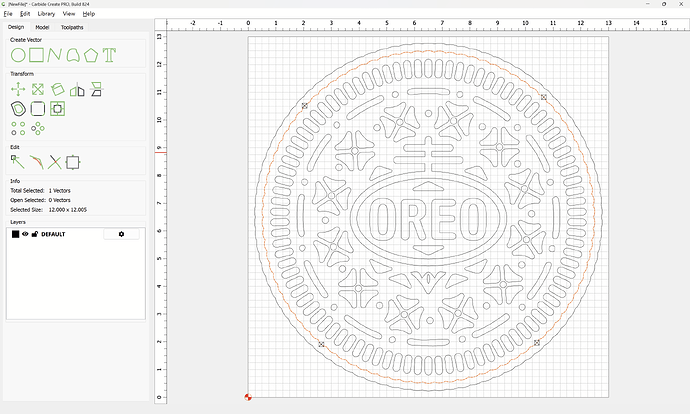Screen dimensions: 690x414
Task: Select the Offset Vectors tool
Action: pos(17,108)
